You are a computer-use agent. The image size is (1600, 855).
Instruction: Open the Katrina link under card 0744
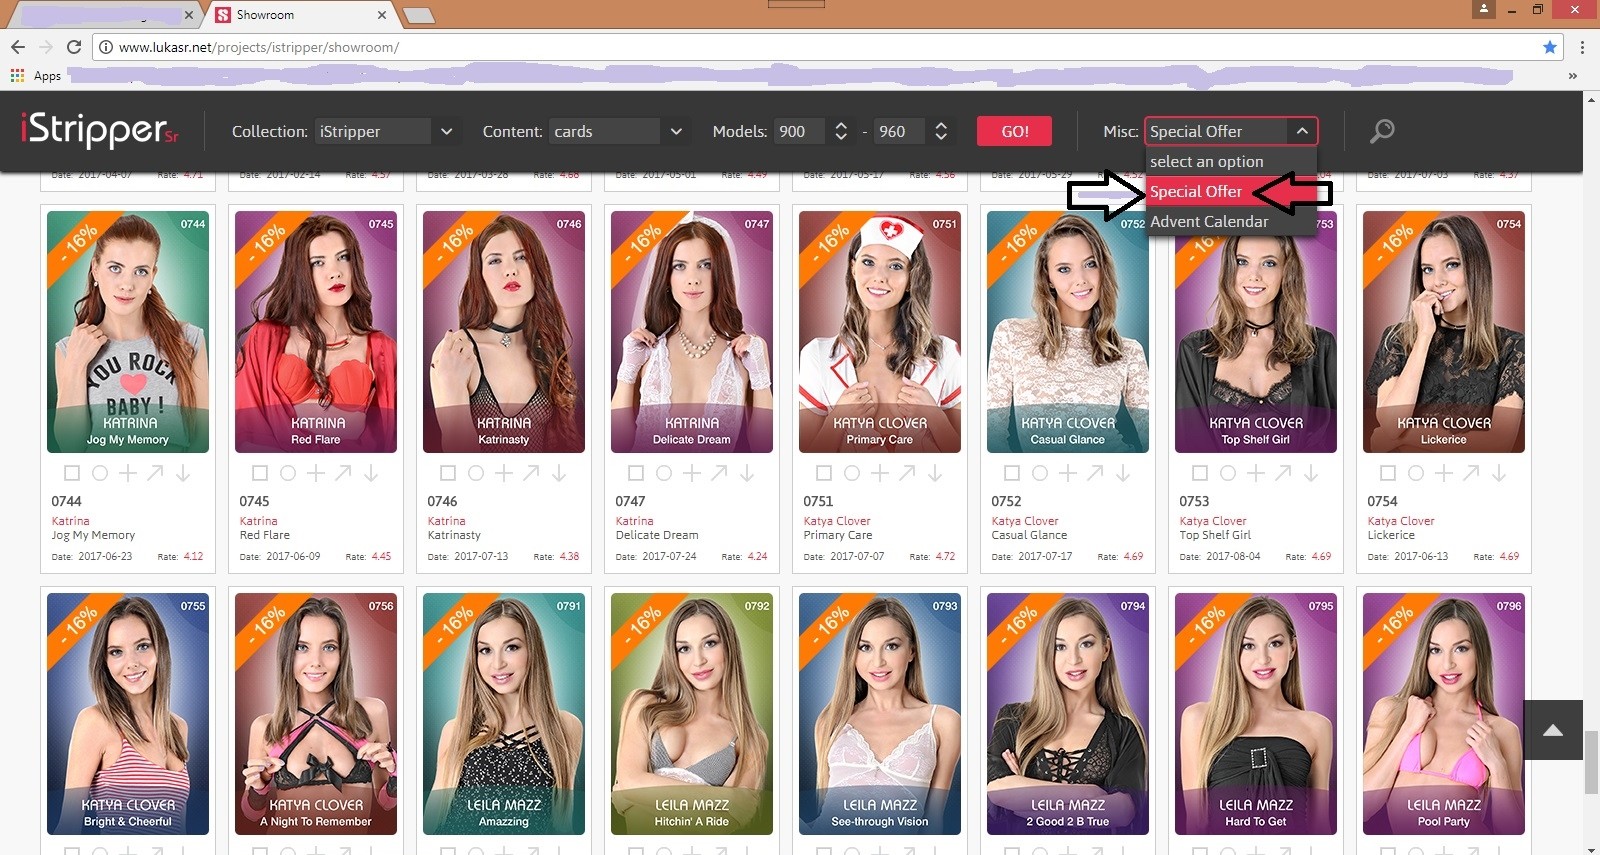[x=71, y=521]
